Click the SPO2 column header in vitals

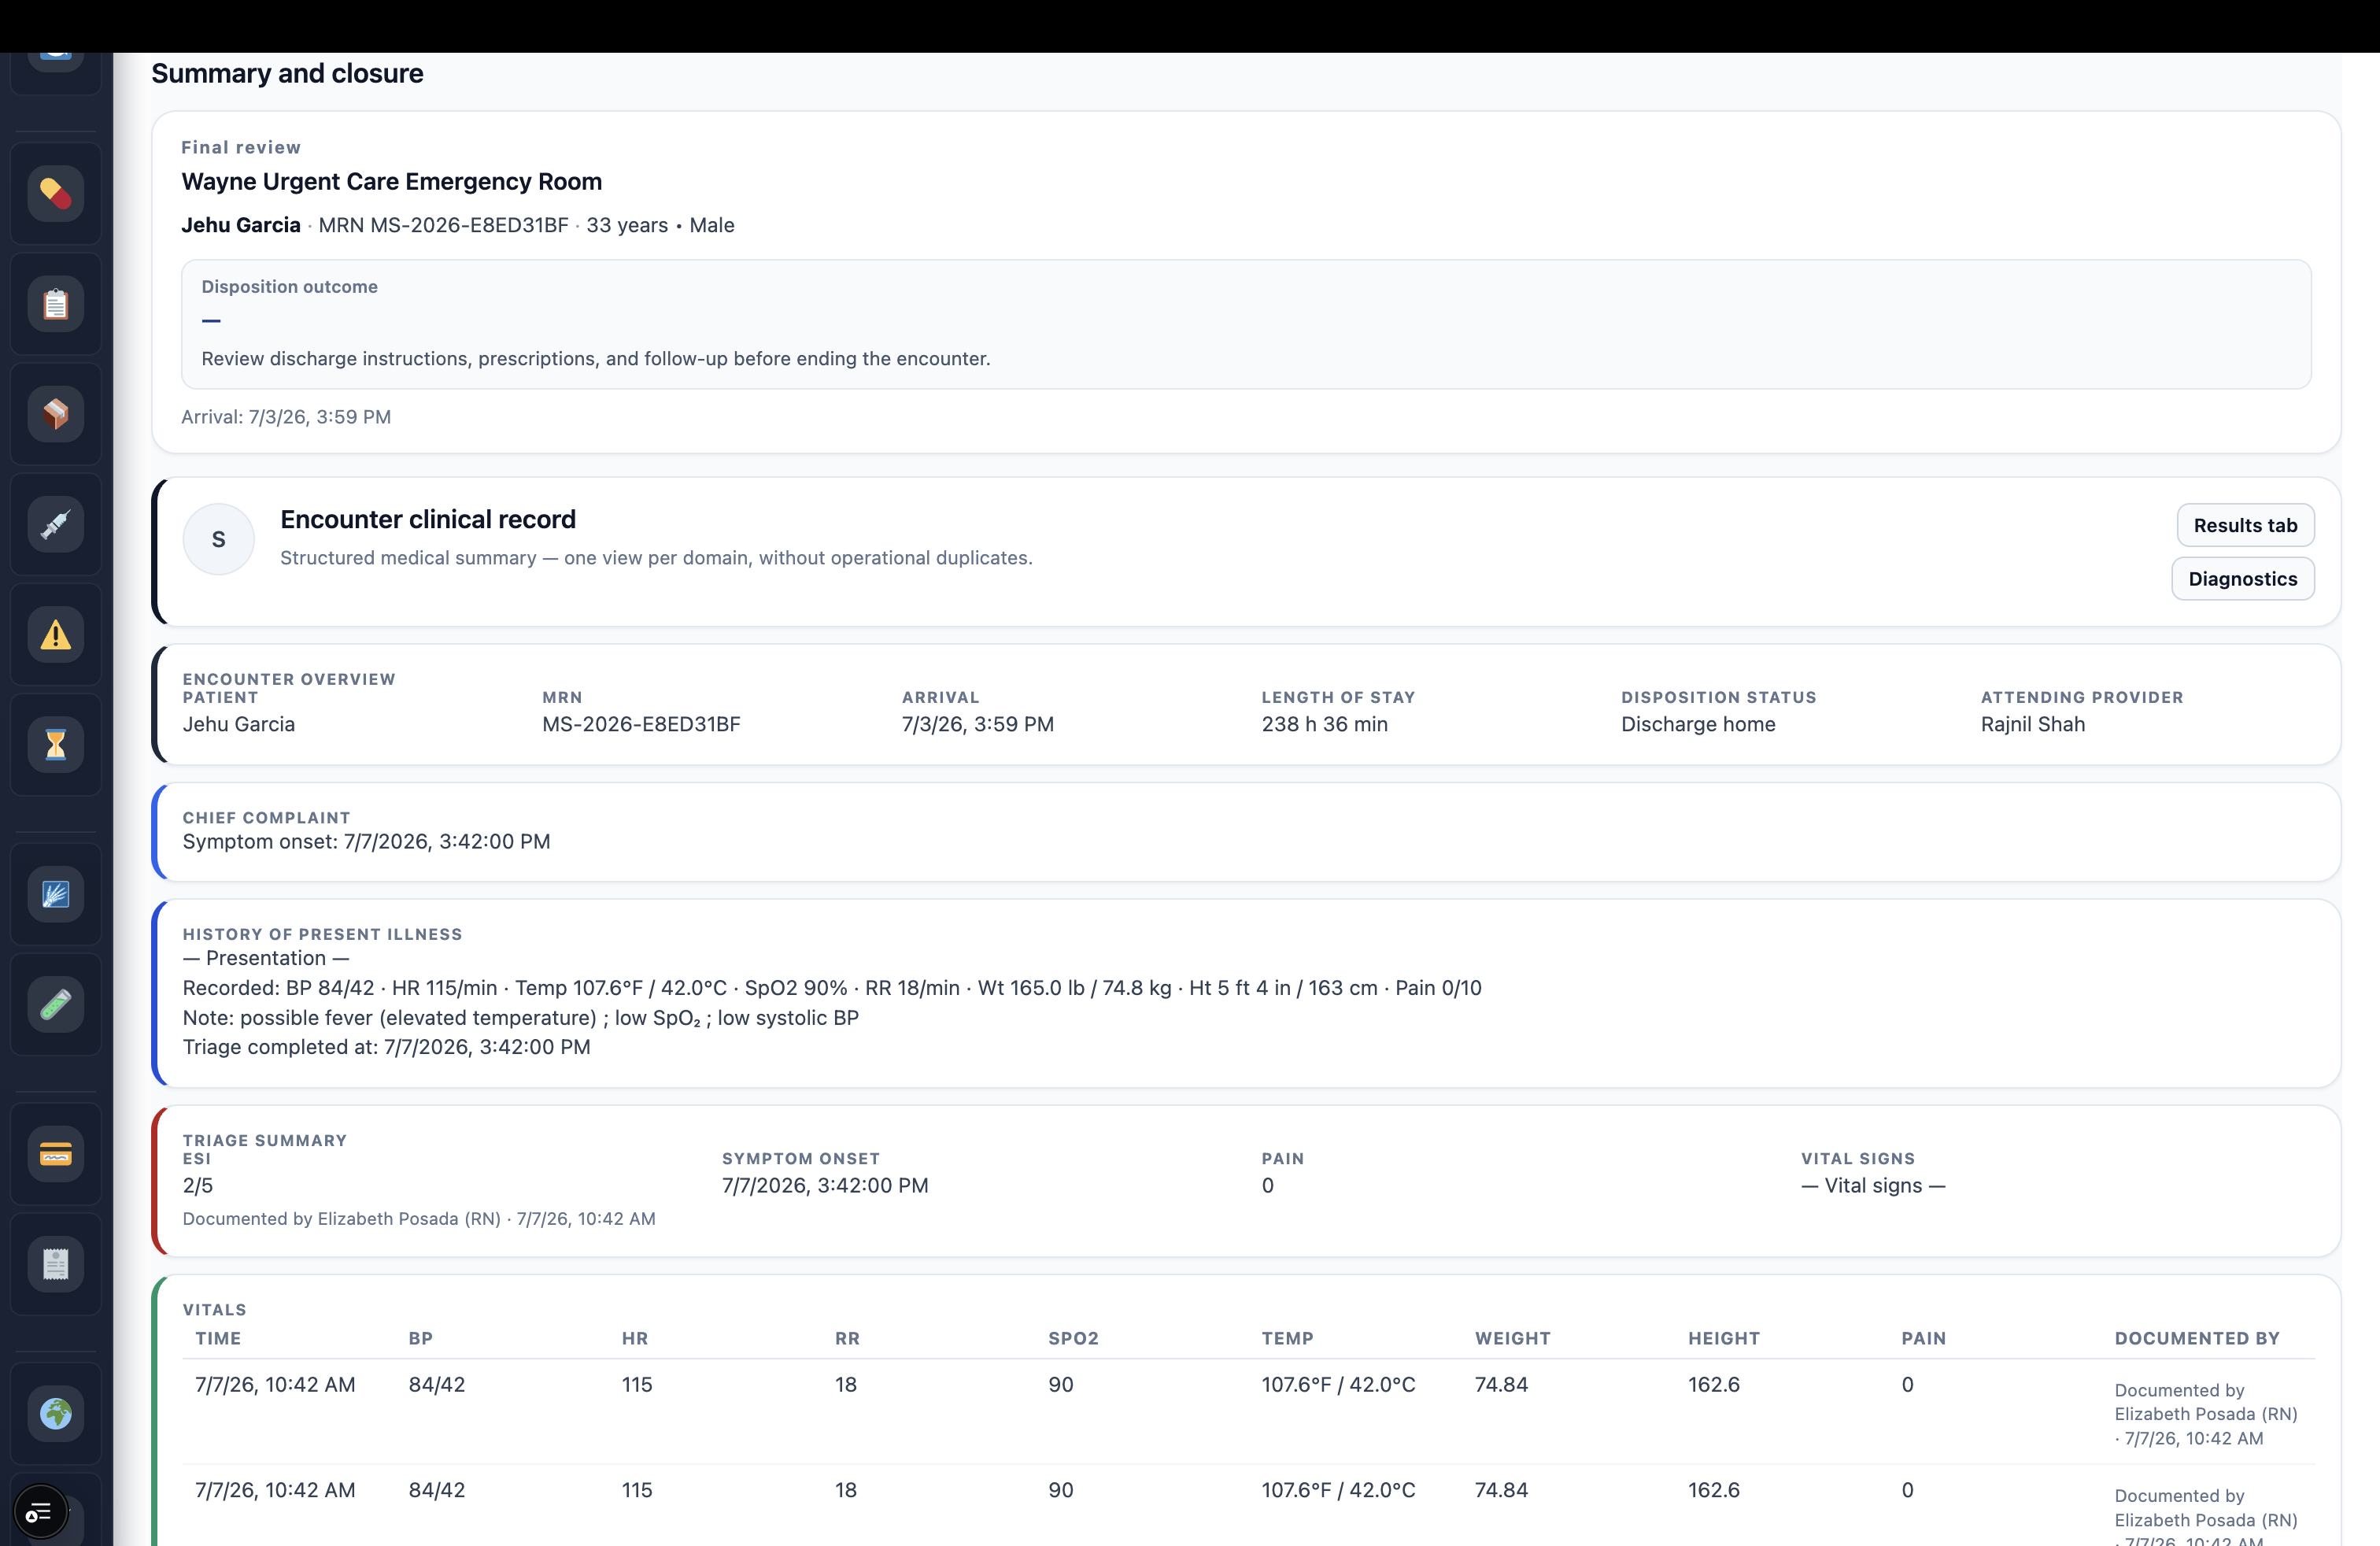1073,1338
